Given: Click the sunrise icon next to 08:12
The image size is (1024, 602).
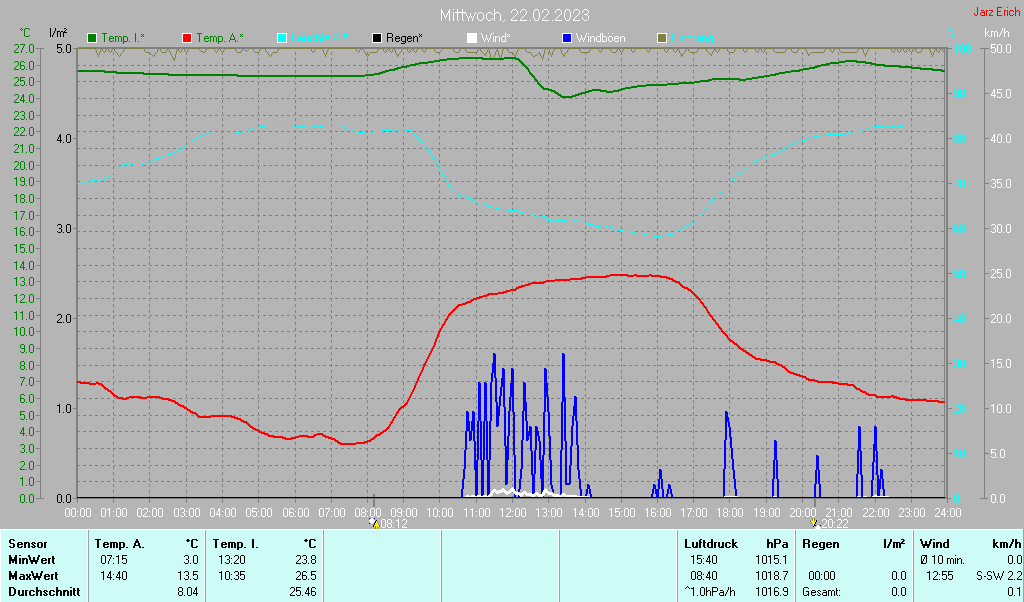Looking at the screenshot, I should point(374,523).
